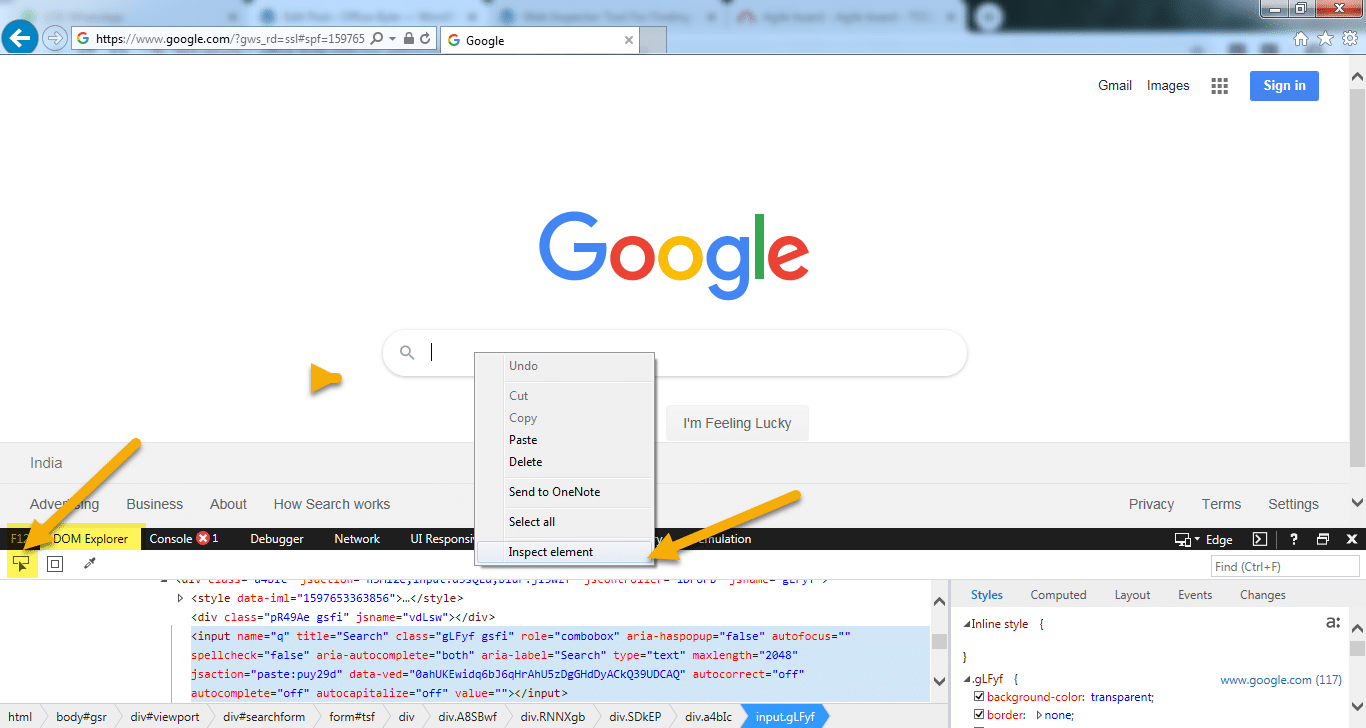Open the Terms footer link
This screenshot has height=728, width=1366.
(1221, 504)
